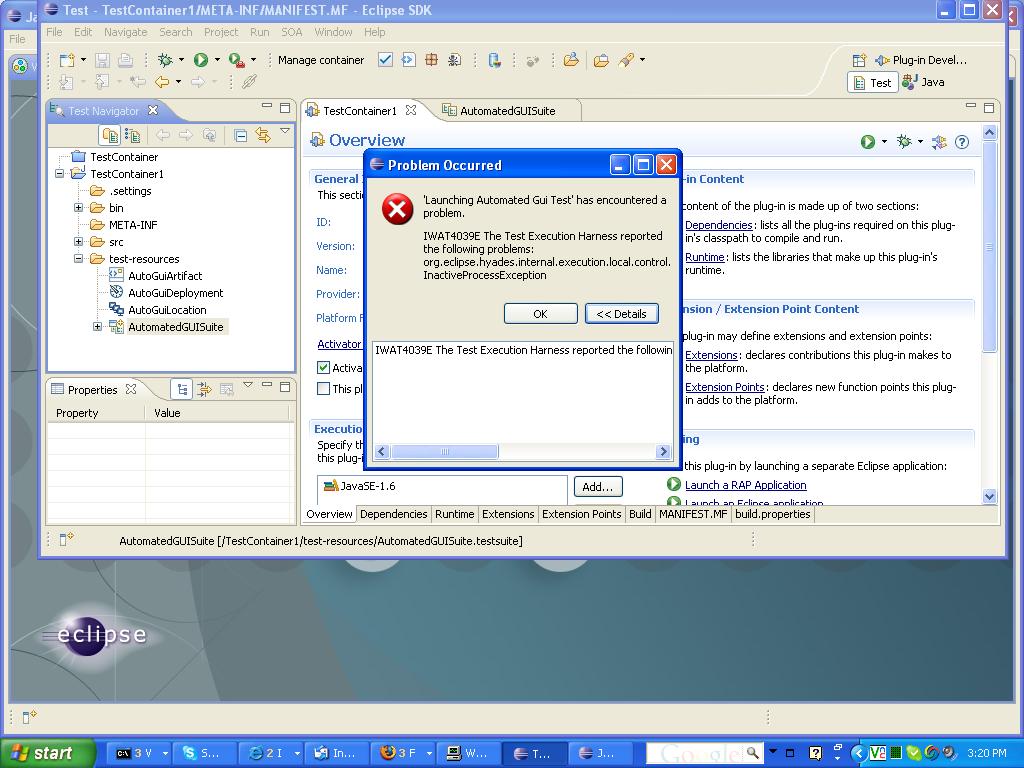Toggle the Activa... checkbox in Overview
The width and height of the screenshot is (1024, 768).
(x=323, y=368)
